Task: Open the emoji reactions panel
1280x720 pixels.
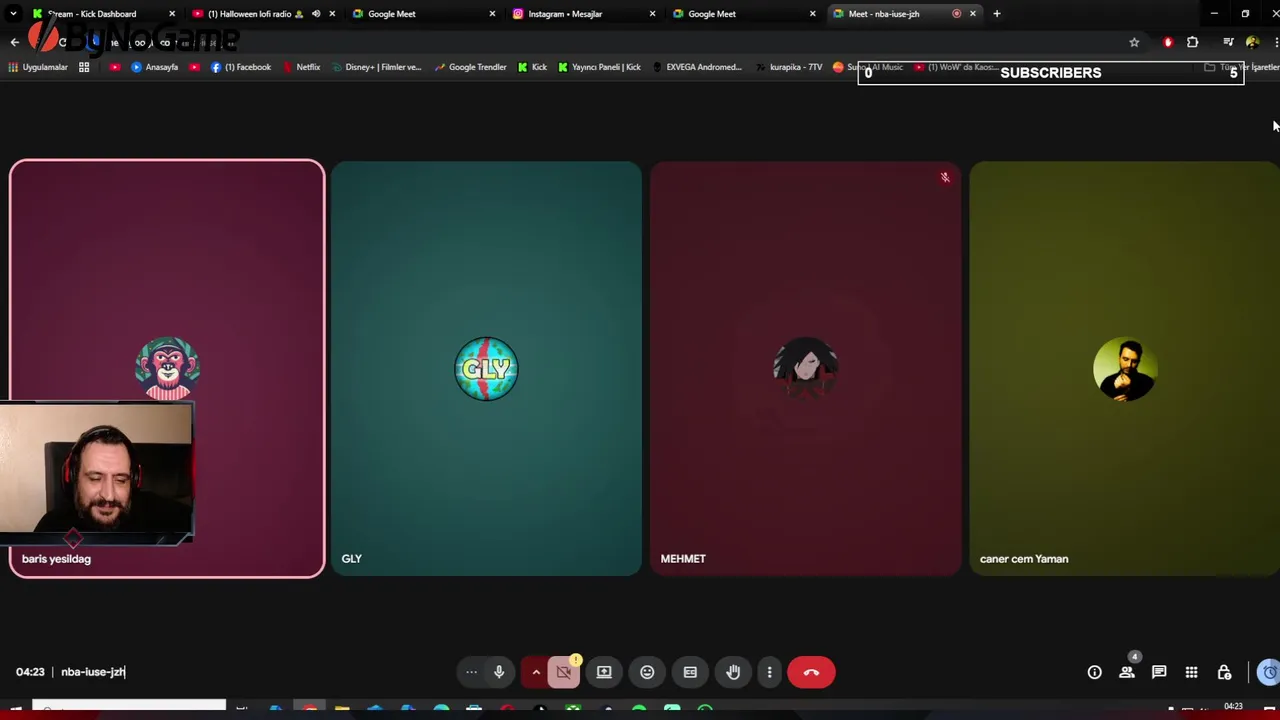Action: (647, 672)
